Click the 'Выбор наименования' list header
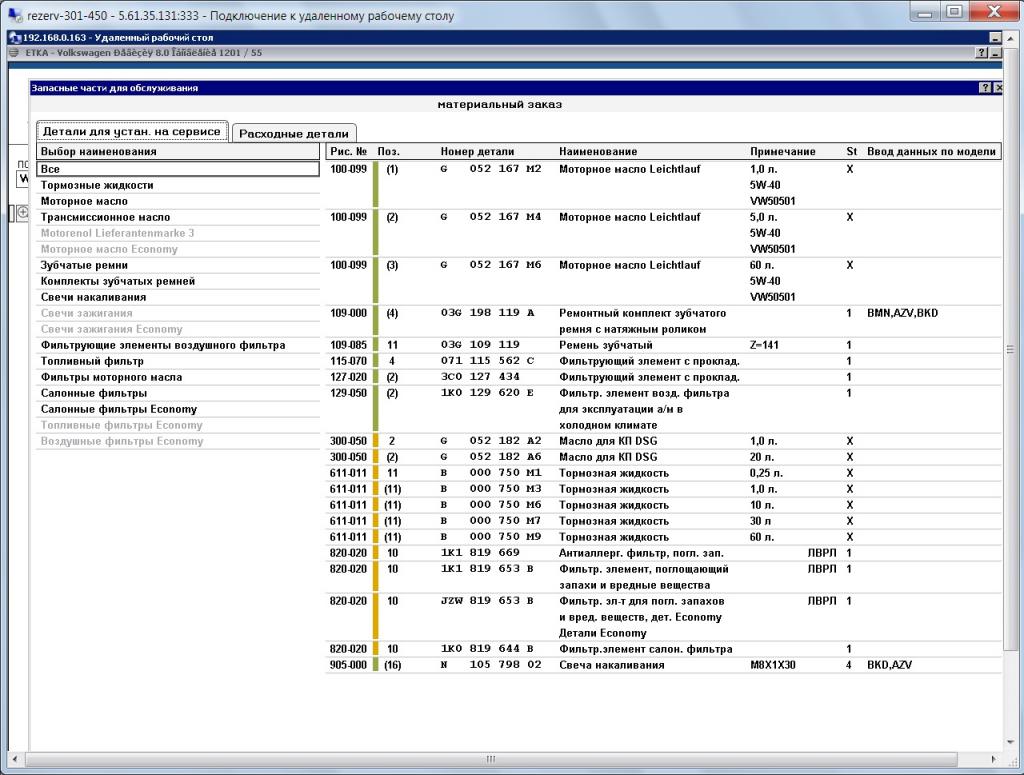1024x775 pixels. [x=178, y=151]
